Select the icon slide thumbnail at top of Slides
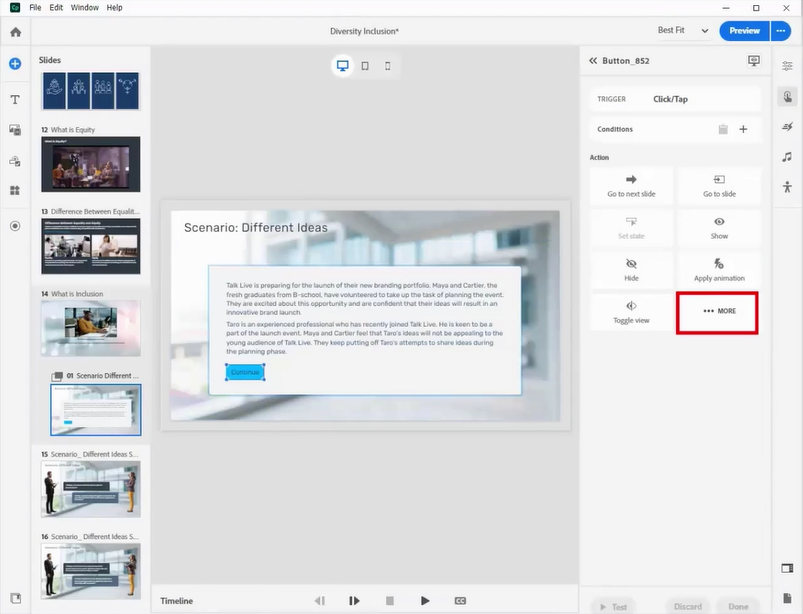The height and width of the screenshot is (614, 803). [x=91, y=91]
